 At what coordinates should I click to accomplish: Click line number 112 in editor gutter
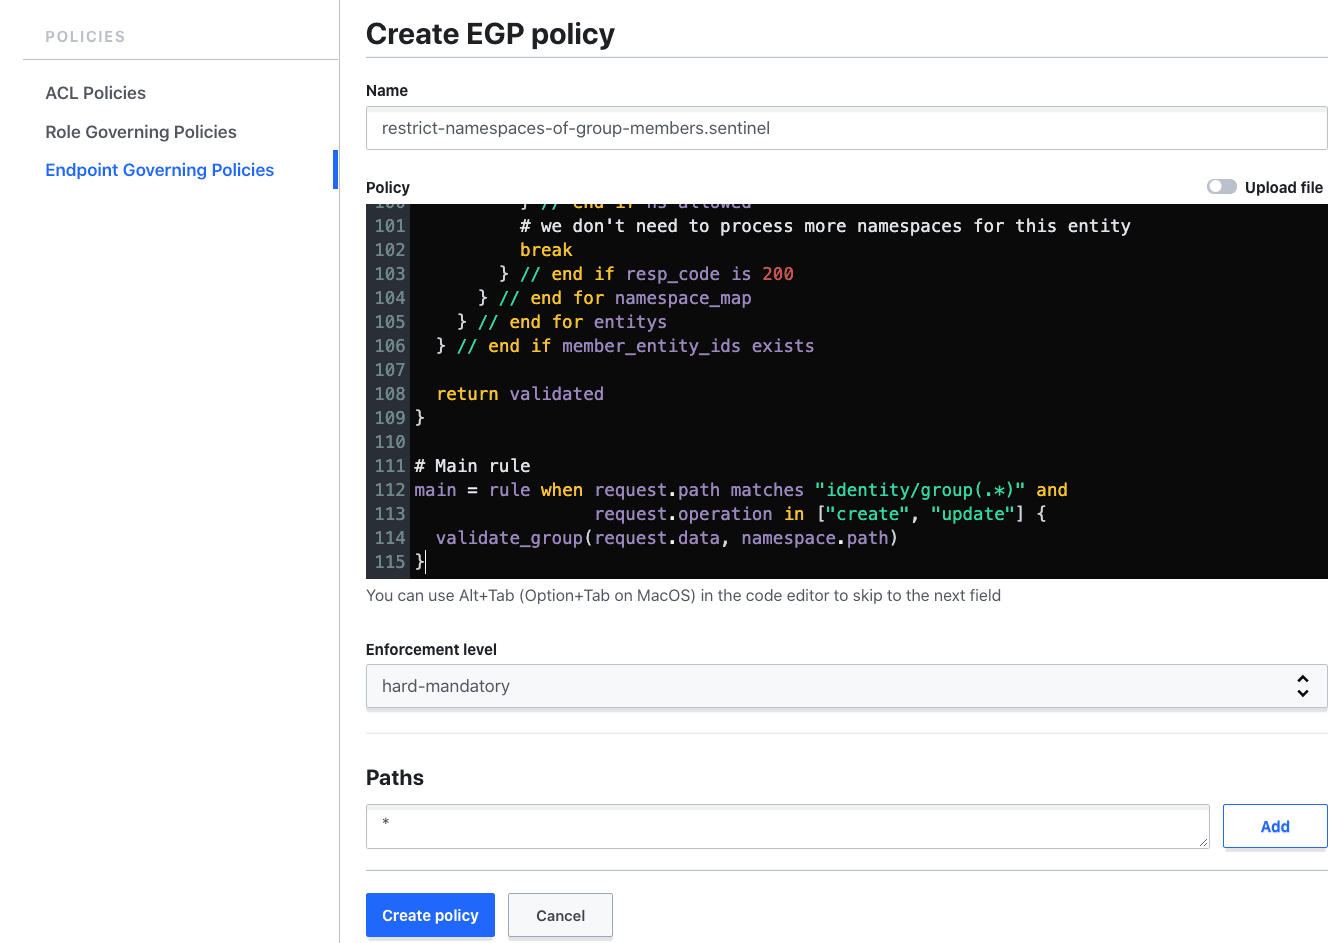(390, 490)
